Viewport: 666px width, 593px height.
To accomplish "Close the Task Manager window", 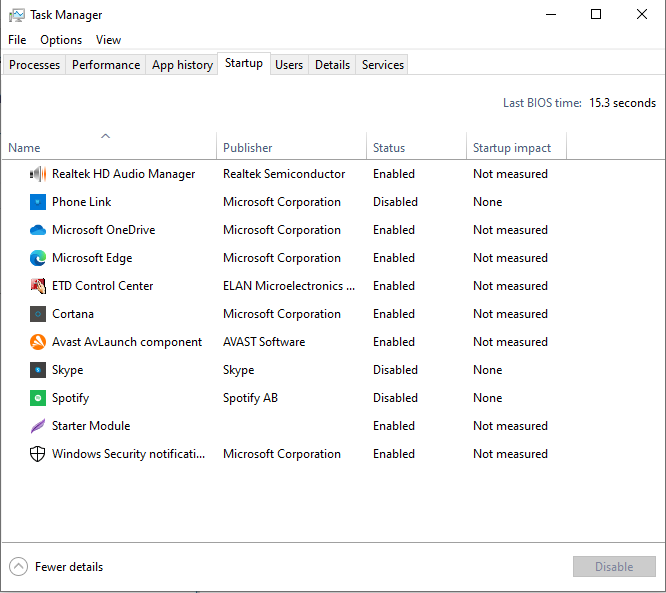I will point(642,14).
